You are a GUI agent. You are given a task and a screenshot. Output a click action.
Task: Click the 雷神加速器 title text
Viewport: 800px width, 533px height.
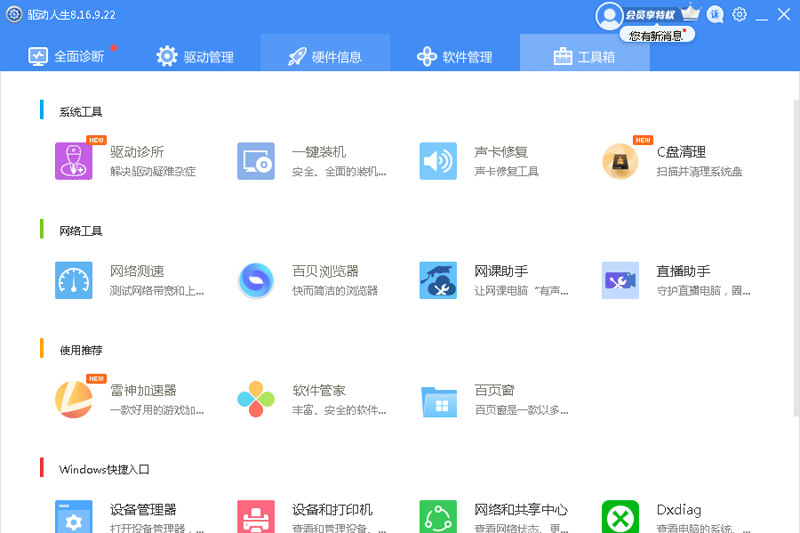click(x=143, y=391)
